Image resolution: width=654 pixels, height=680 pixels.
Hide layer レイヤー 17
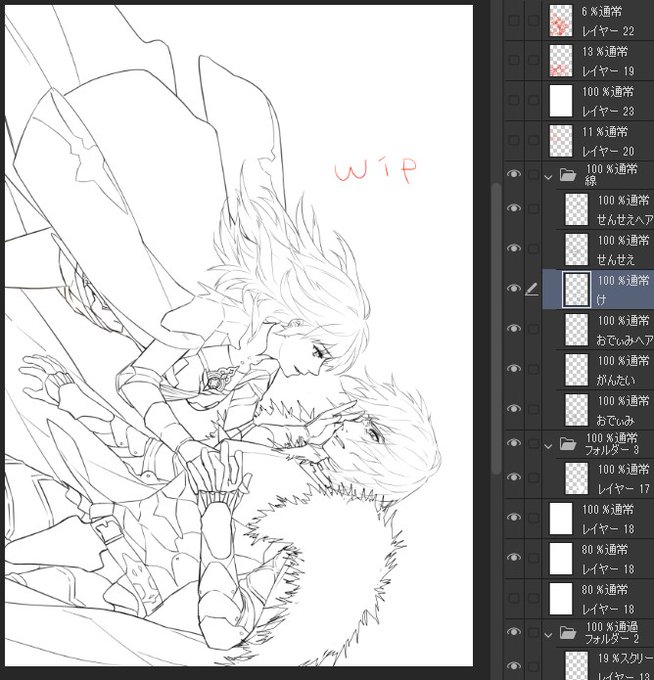pyautogui.click(x=514, y=477)
